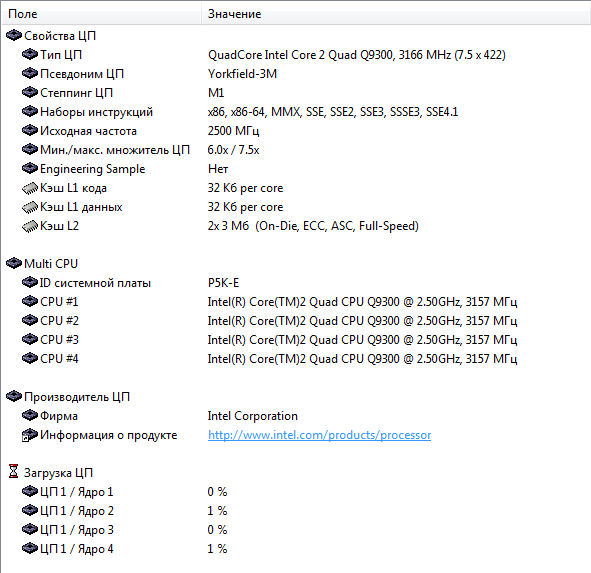Click the memory chip icon beside Кэш L2

pyautogui.click(x=30, y=226)
